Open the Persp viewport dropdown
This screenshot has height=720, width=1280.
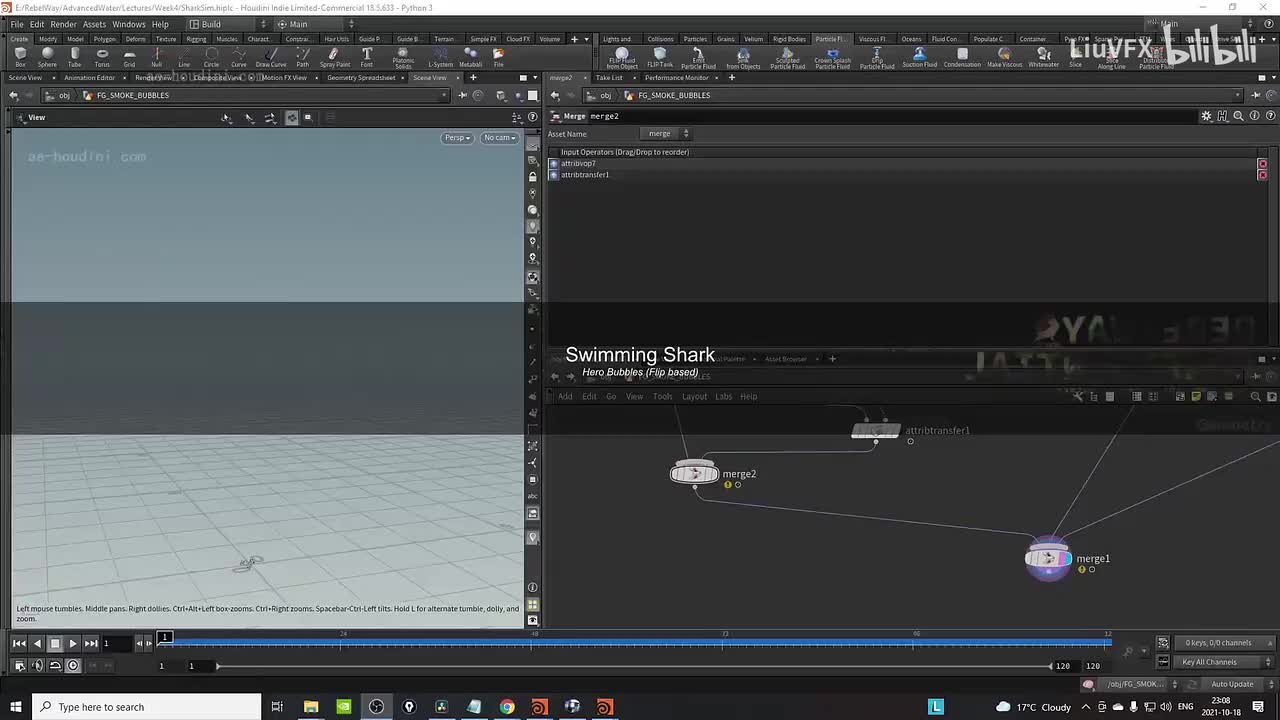click(456, 138)
